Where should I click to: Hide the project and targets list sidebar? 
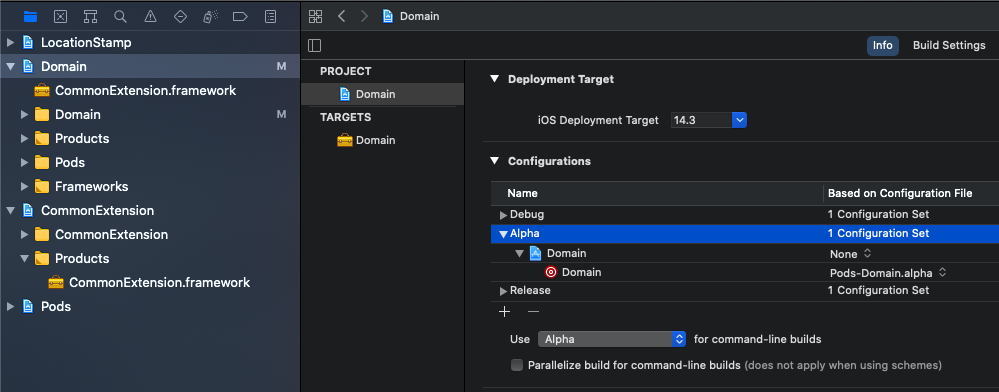[314, 45]
